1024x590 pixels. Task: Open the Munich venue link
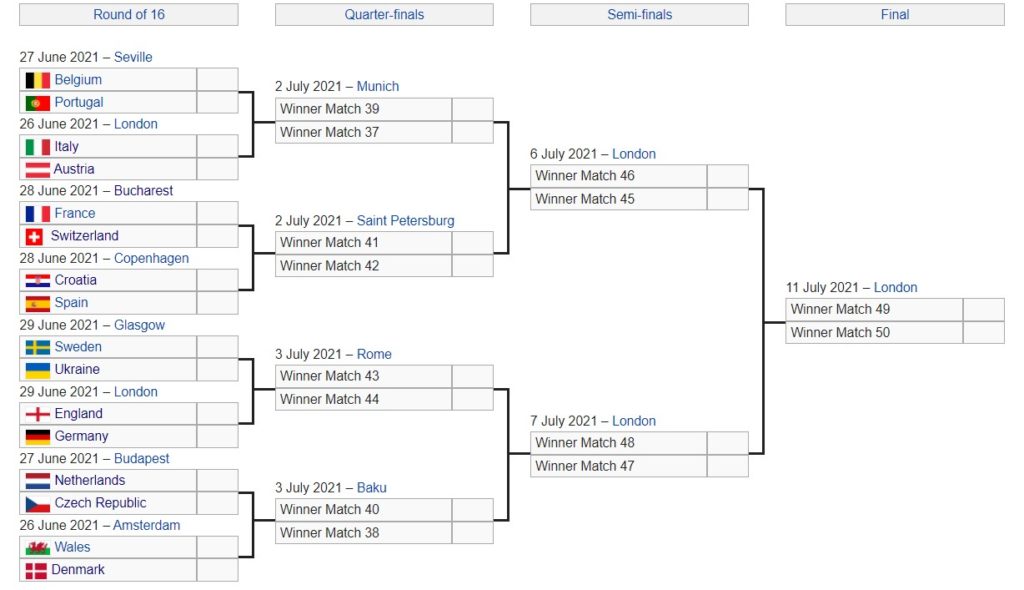click(x=378, y=87)
